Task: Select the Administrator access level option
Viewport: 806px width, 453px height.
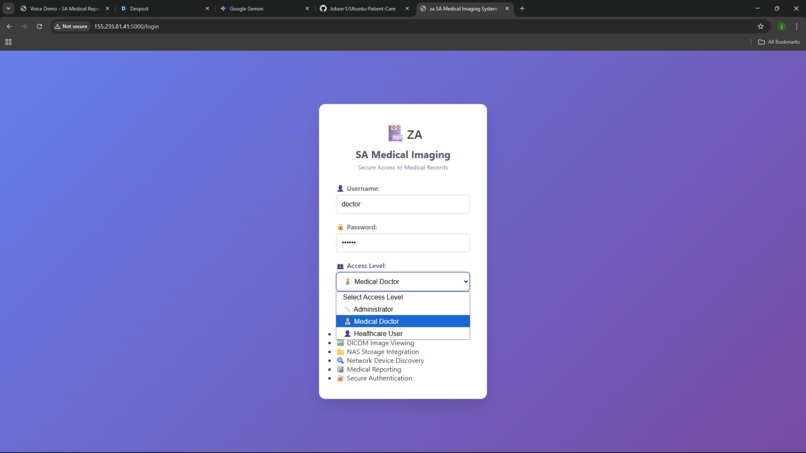Action: [x=402, y=309]
